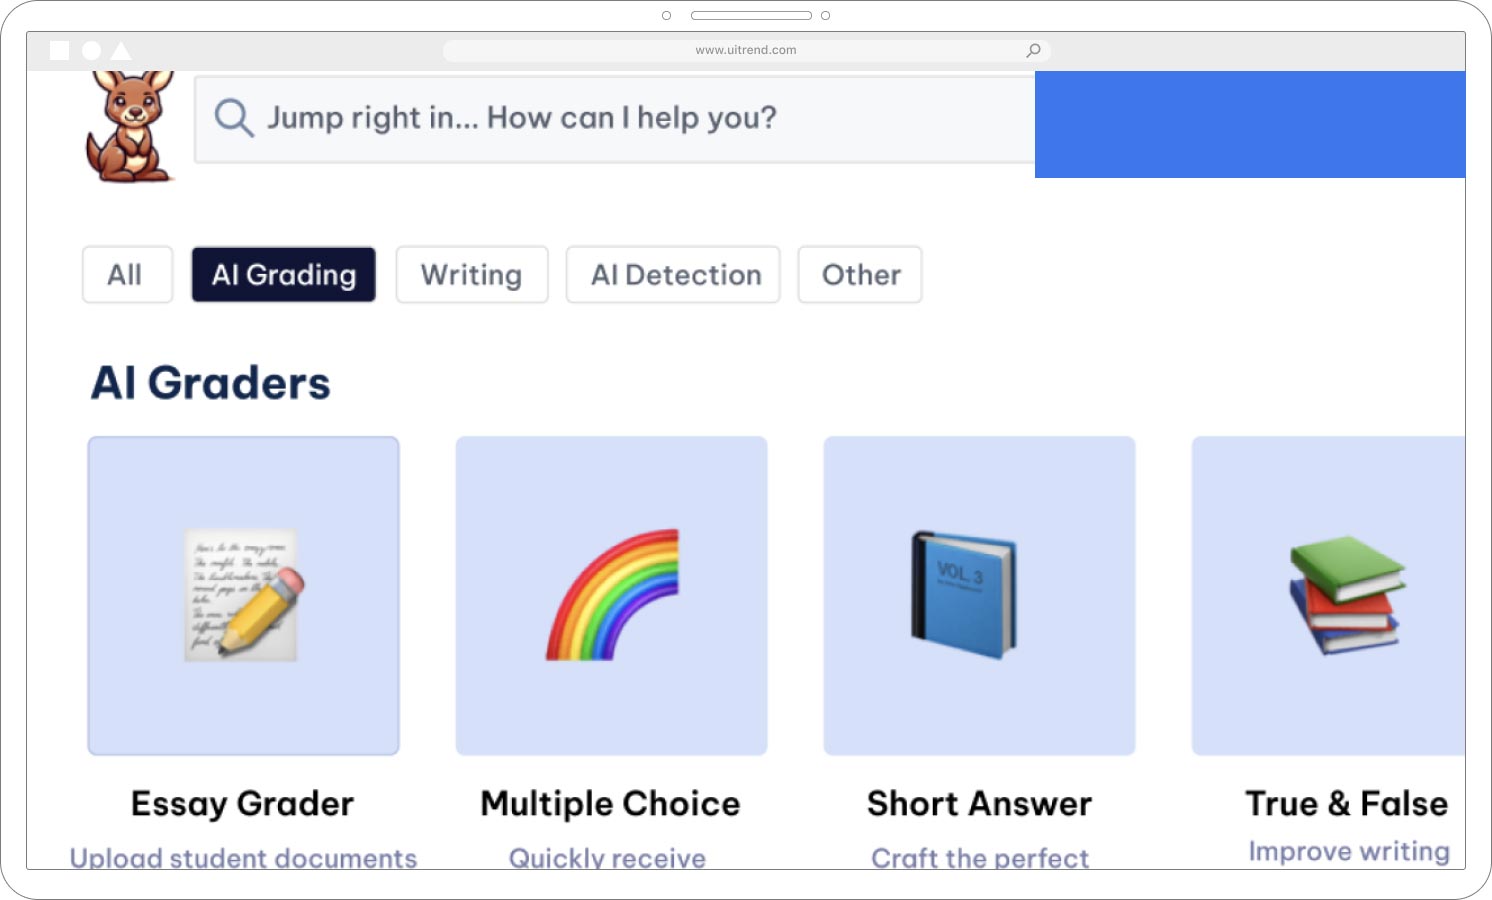Click the triangle icon in browser bar
This screenshot has width=1492, height=900.
point(121,50)
